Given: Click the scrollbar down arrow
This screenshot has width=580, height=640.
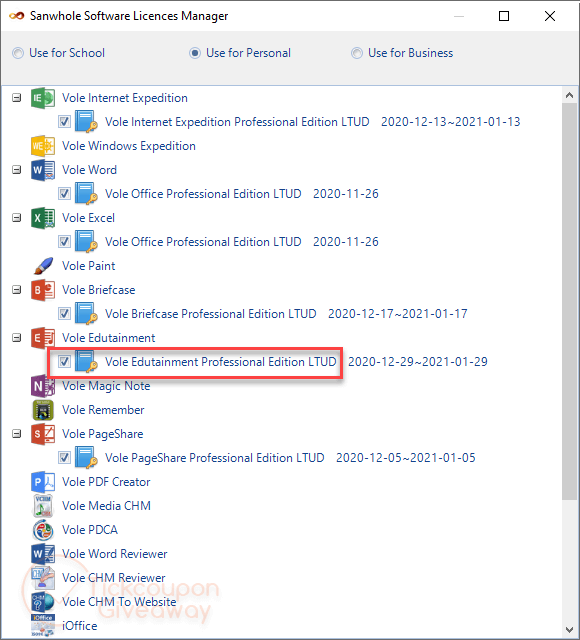Looking at the screenshot, I should [x=570, y=629].
